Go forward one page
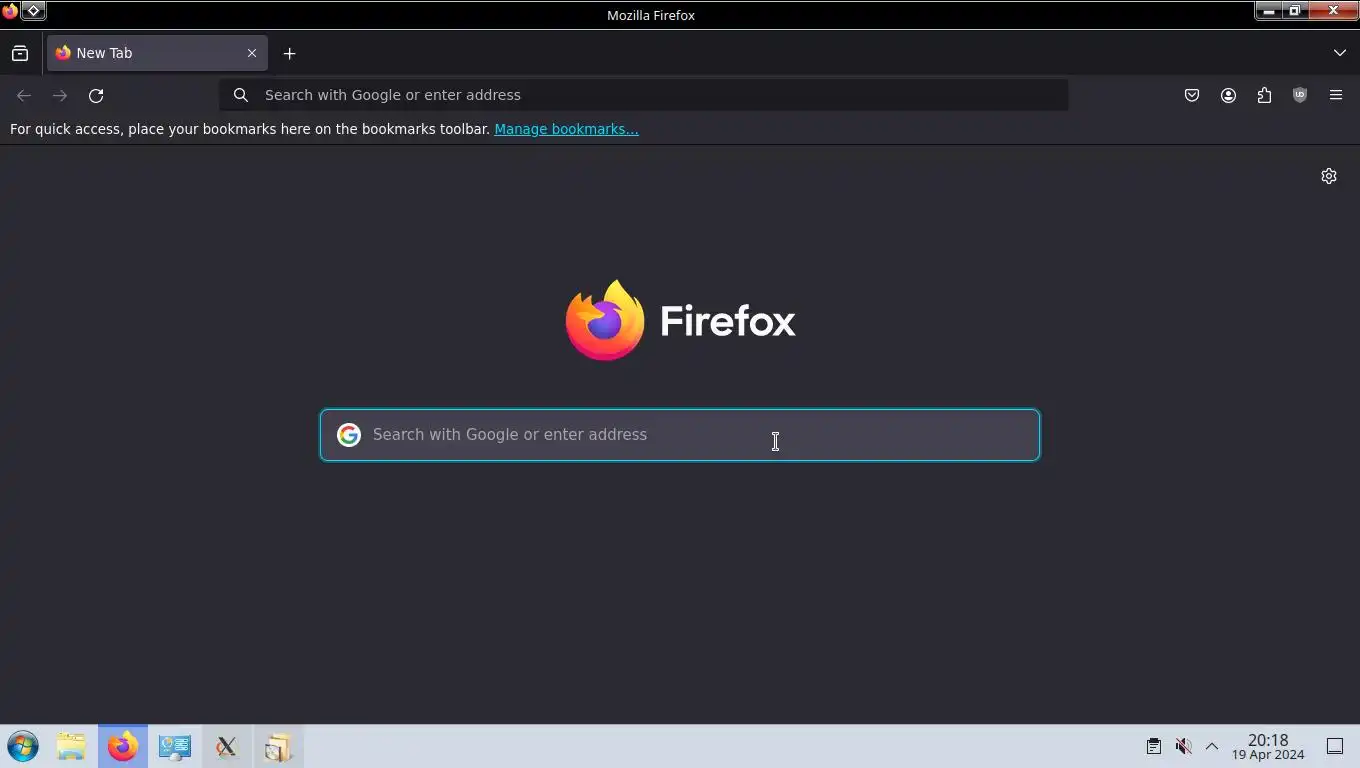The width and height of the screenshot is (1360, 768). [x=60, y=95]
